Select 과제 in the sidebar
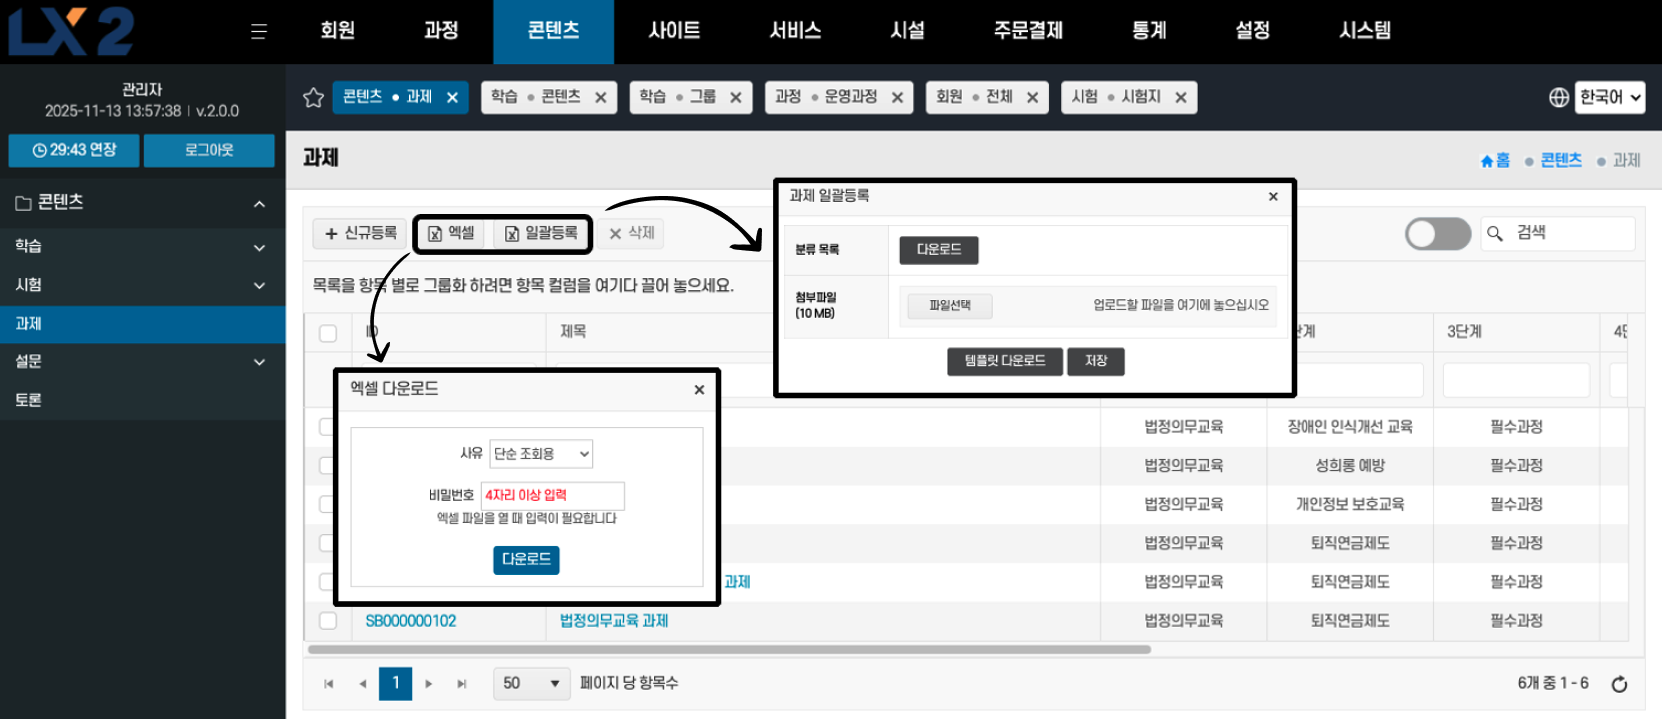This screenshot has width=1662, height=719. (142, 324)
